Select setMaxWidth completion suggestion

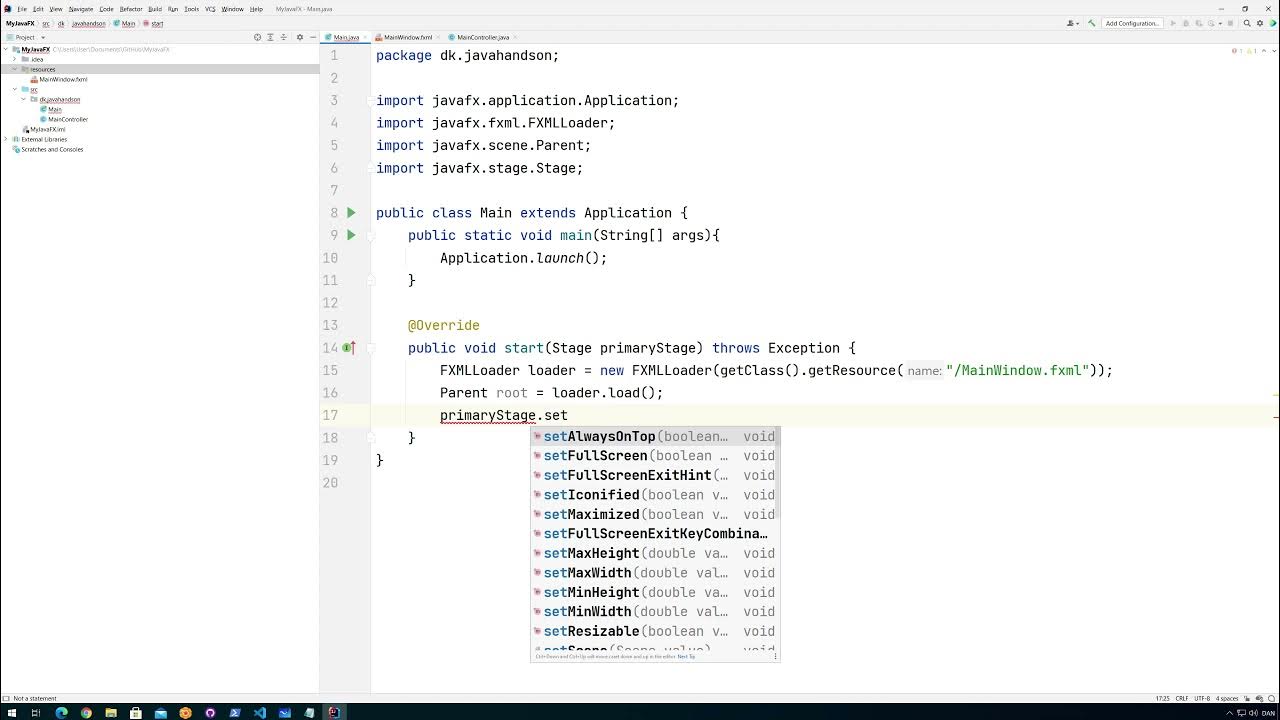click(x=655, y=573)
